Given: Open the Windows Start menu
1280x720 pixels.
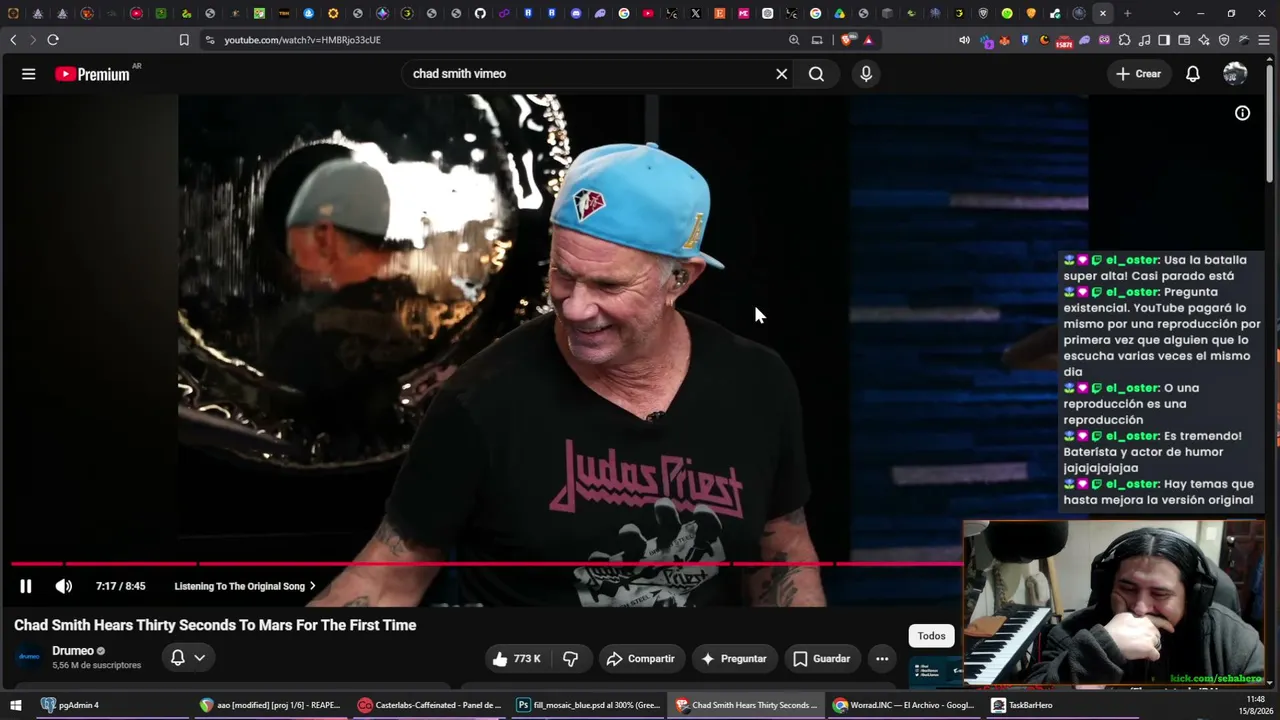Looking at the screenshot, I should coord(15,705).
